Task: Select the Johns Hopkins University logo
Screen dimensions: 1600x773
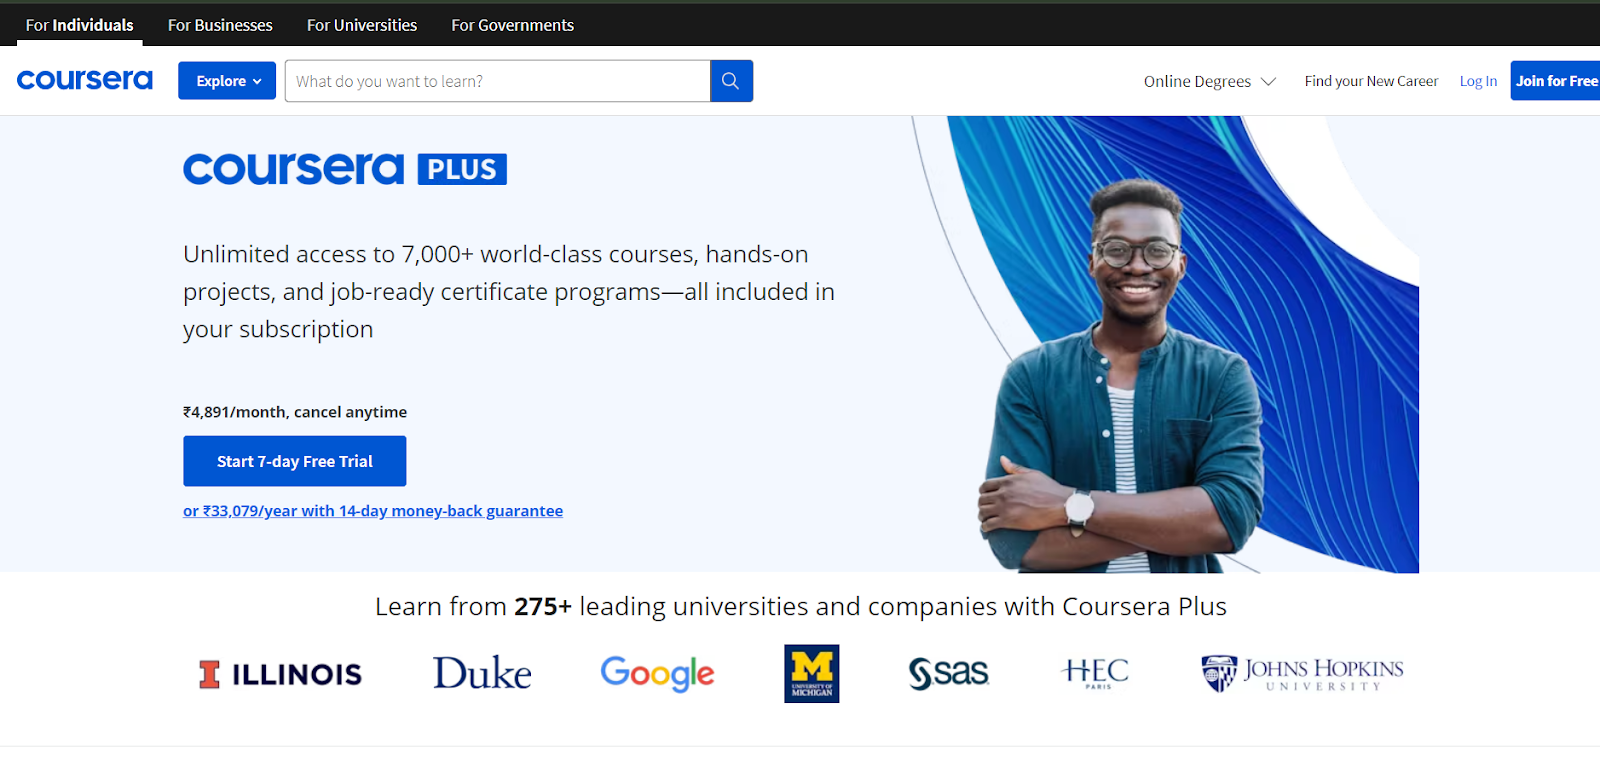Action: click(1302, 674)
